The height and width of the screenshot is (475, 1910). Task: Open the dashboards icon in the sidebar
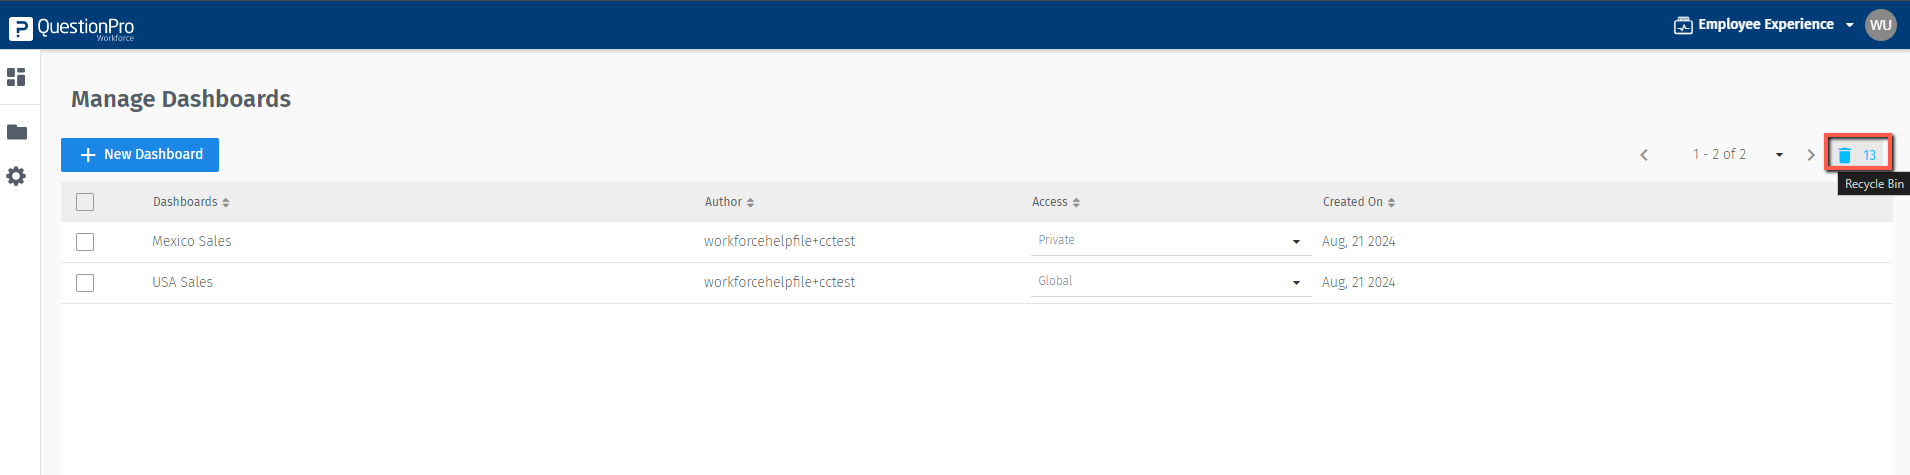pos(16,77)
